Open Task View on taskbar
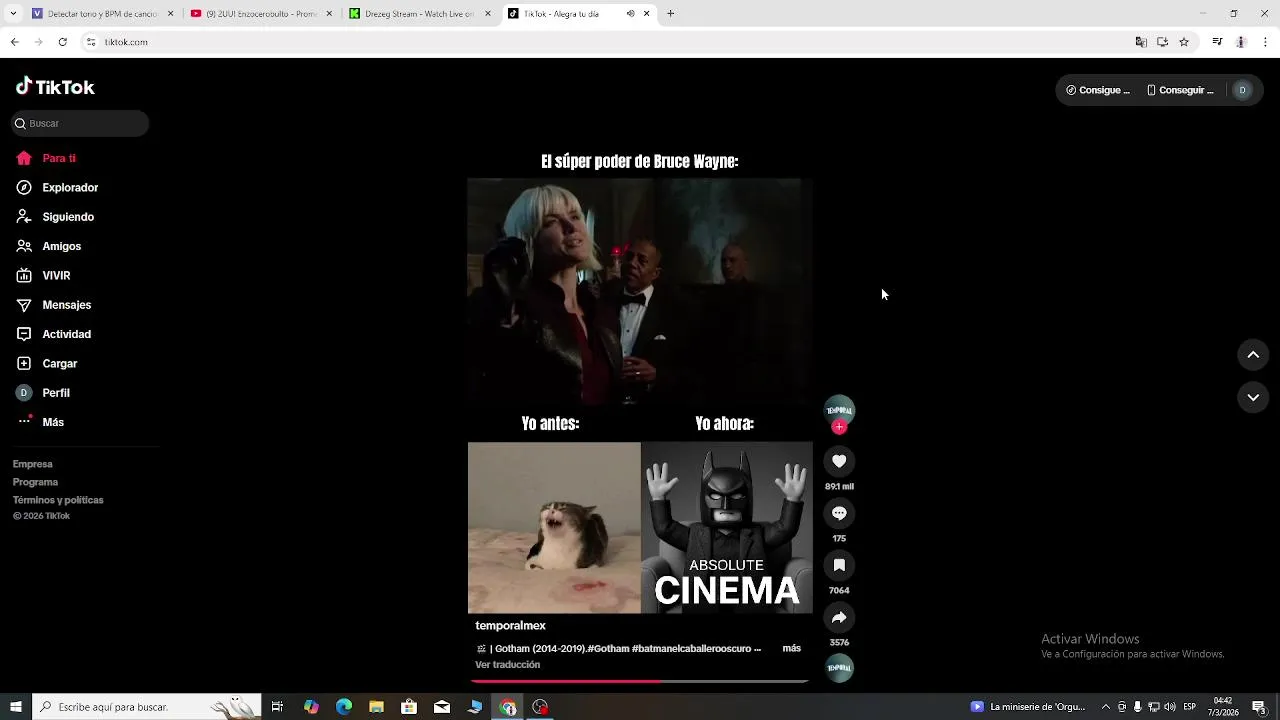 pyautogui.click(x=277, y=707)
